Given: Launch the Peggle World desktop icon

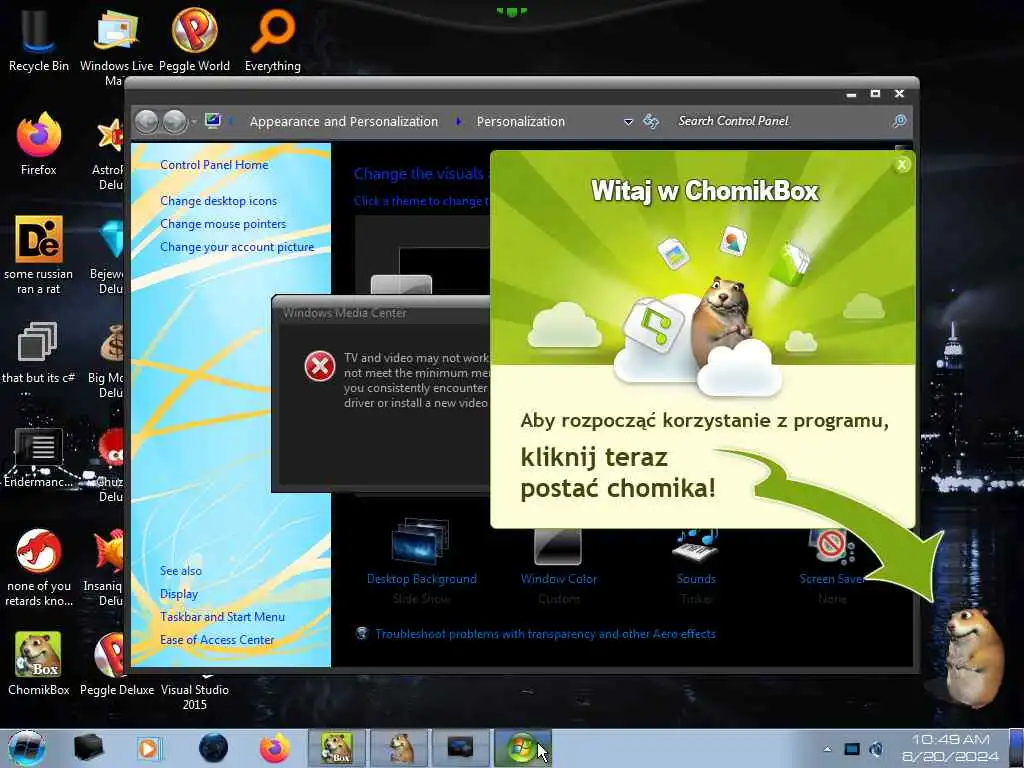Looking at the screenshot, I should 194,39.
